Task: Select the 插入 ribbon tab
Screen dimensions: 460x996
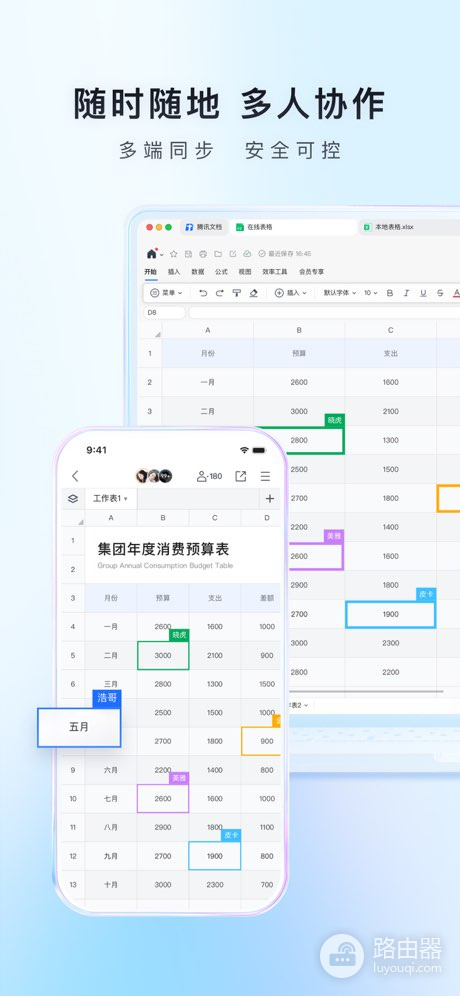Action: (174, 272)
